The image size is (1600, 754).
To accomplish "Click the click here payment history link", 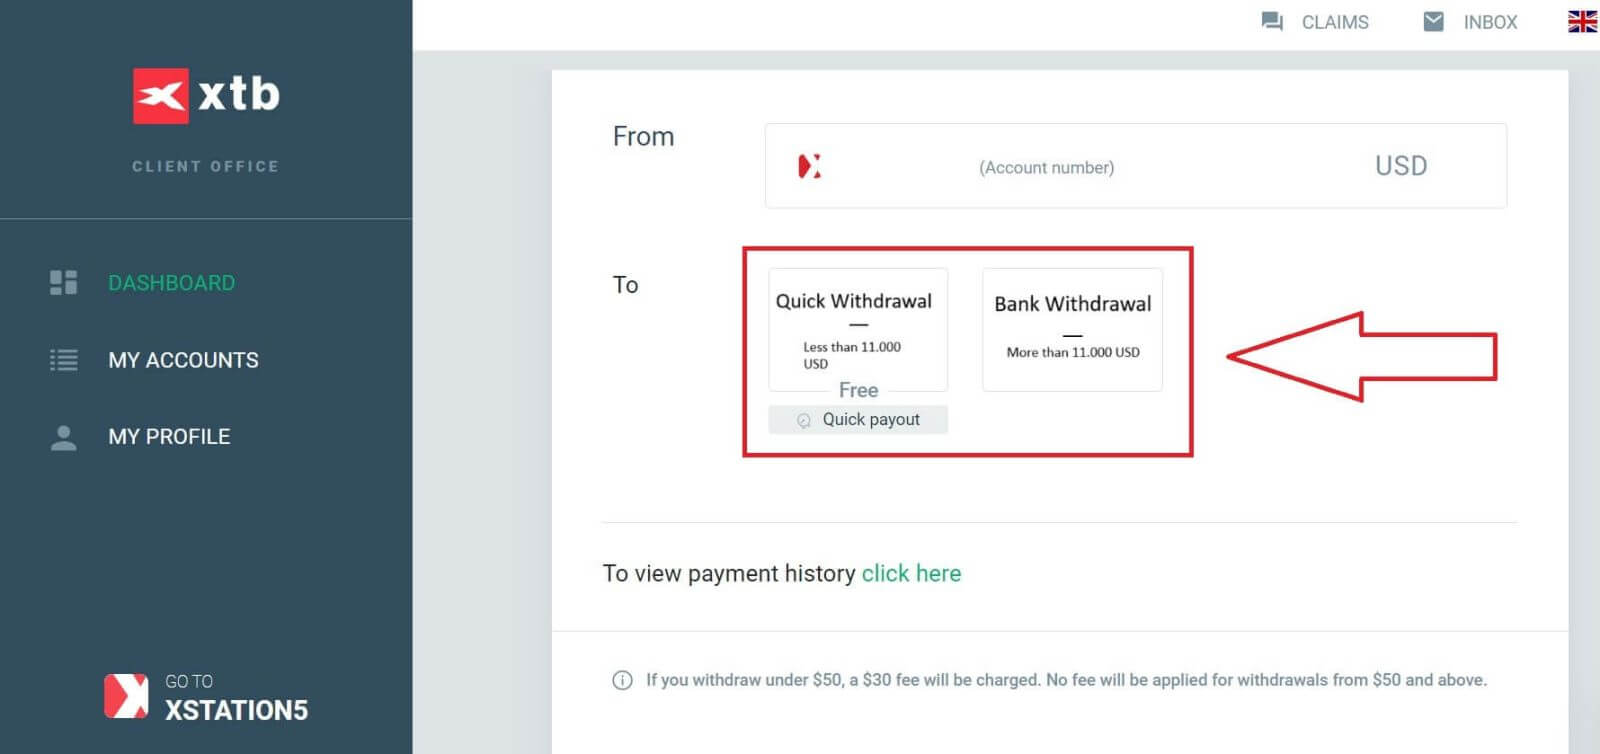I will coord(911,573).
